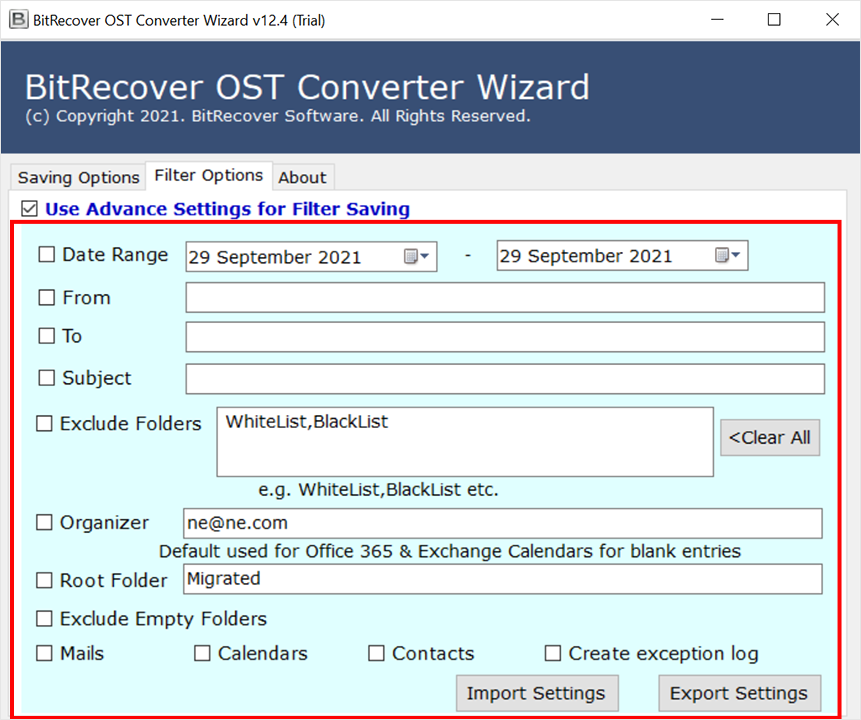The height and width of the screenshot is (720, 861).
Task: Click the BitRecover logo in the title bar
Action: [x=17, y=19]
